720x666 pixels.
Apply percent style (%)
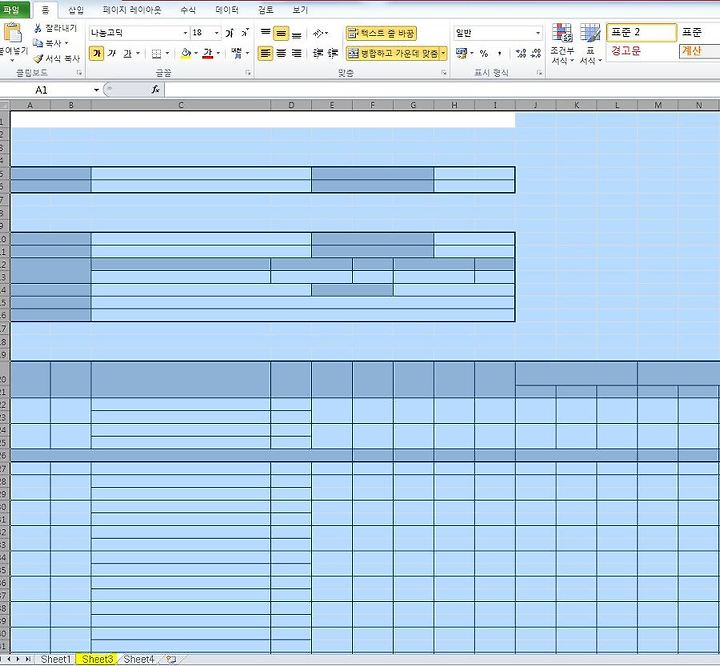pos(484,53)
